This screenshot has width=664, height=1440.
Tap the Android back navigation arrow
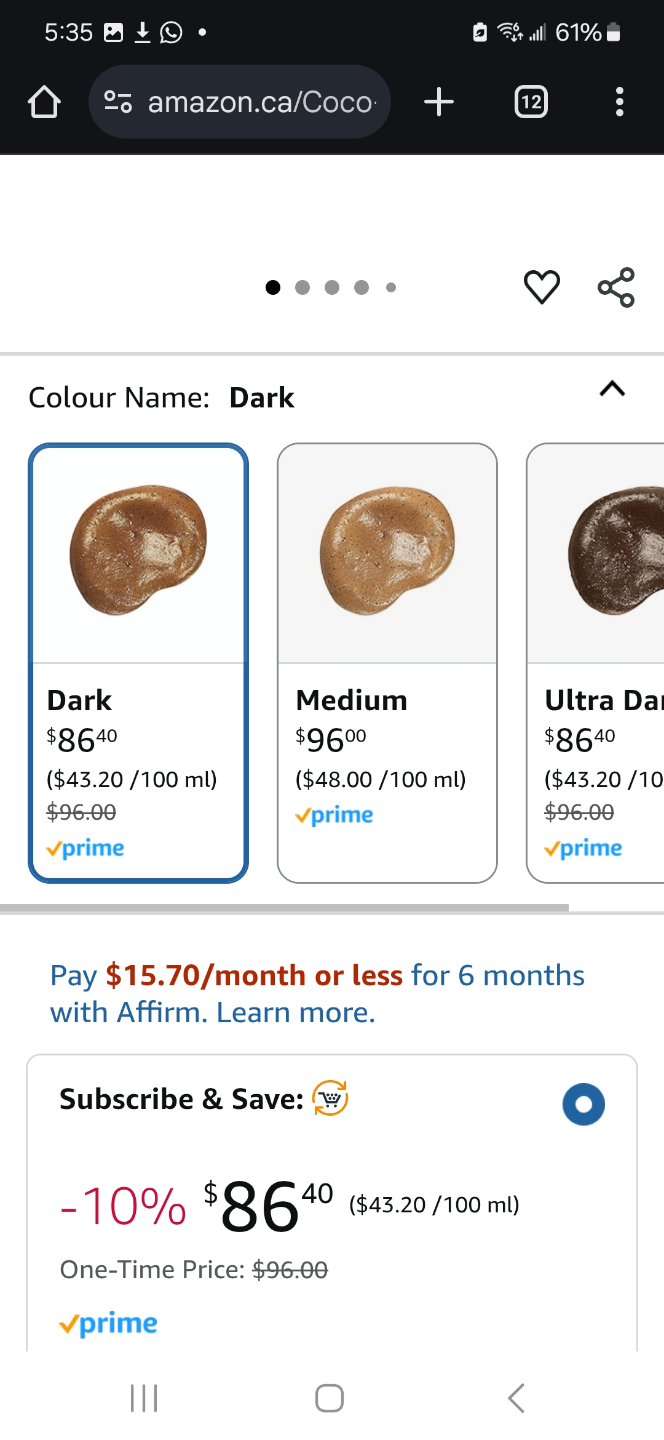[516, 1398]
